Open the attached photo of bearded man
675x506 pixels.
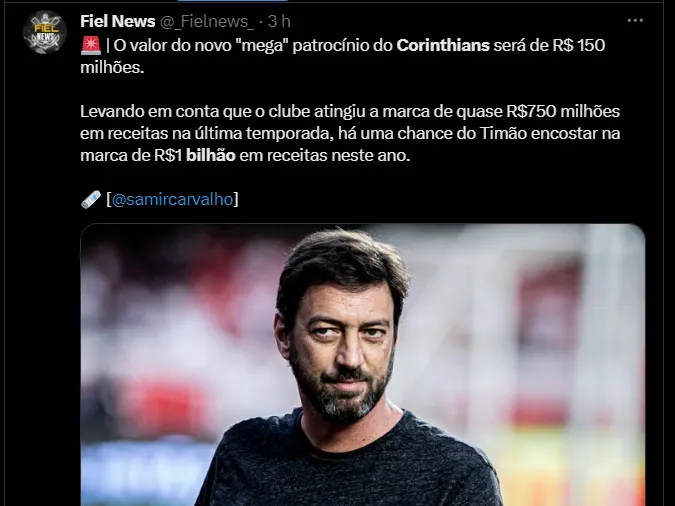point(362,365)
